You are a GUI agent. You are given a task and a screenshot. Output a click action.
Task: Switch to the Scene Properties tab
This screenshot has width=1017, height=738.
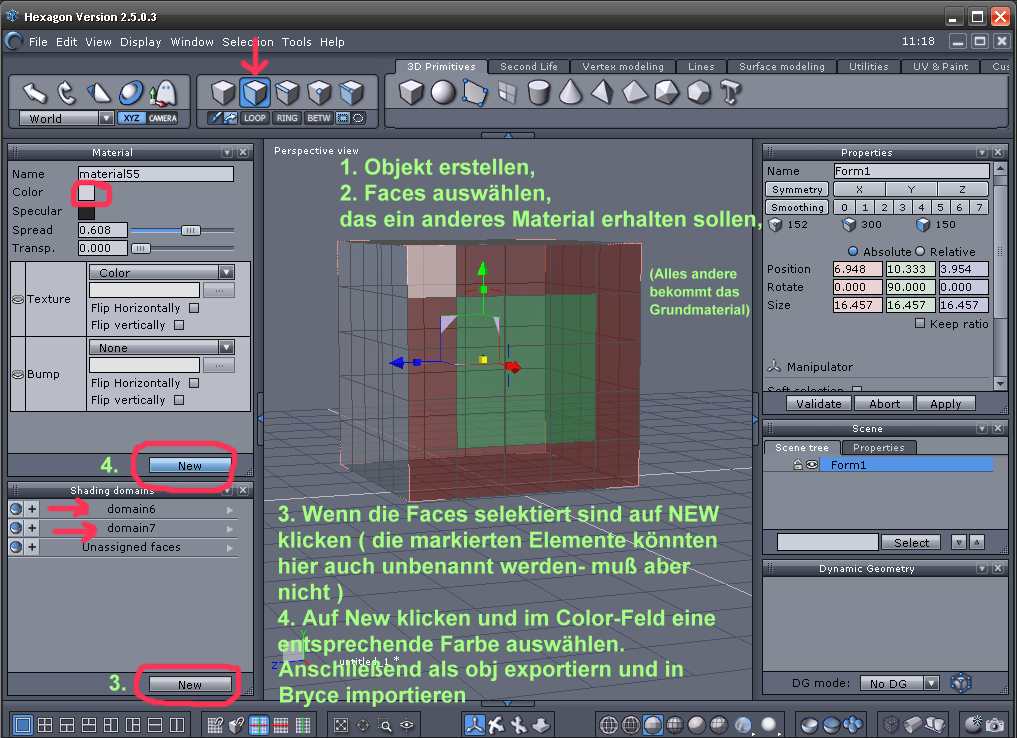click(878, 447)
